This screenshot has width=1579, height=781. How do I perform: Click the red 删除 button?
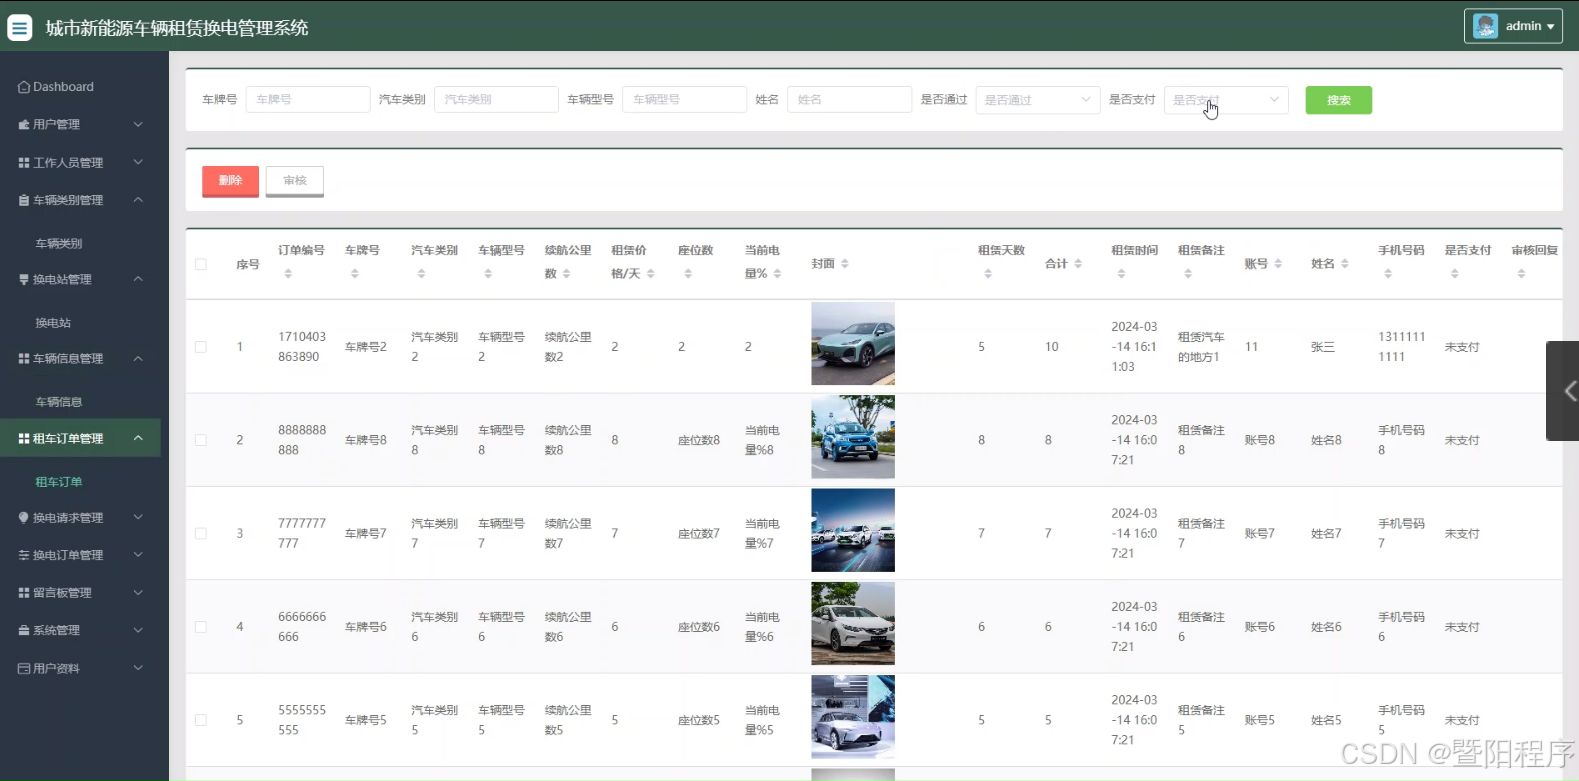230,181
